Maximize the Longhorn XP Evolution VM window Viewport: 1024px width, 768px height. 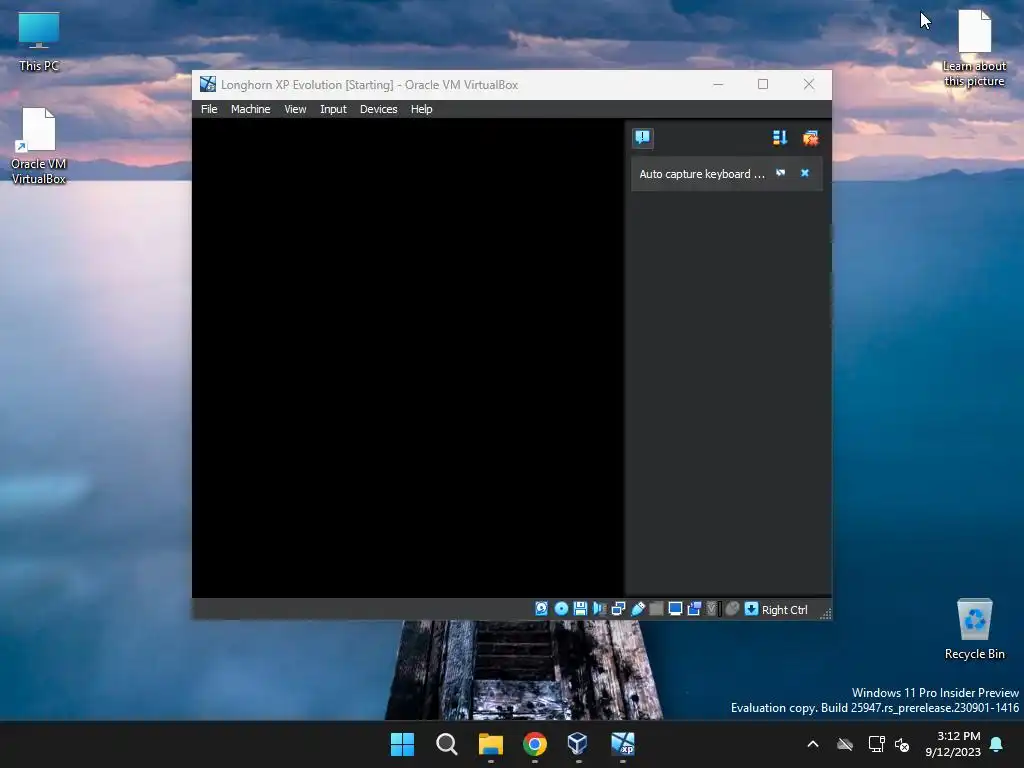(763, 84)
